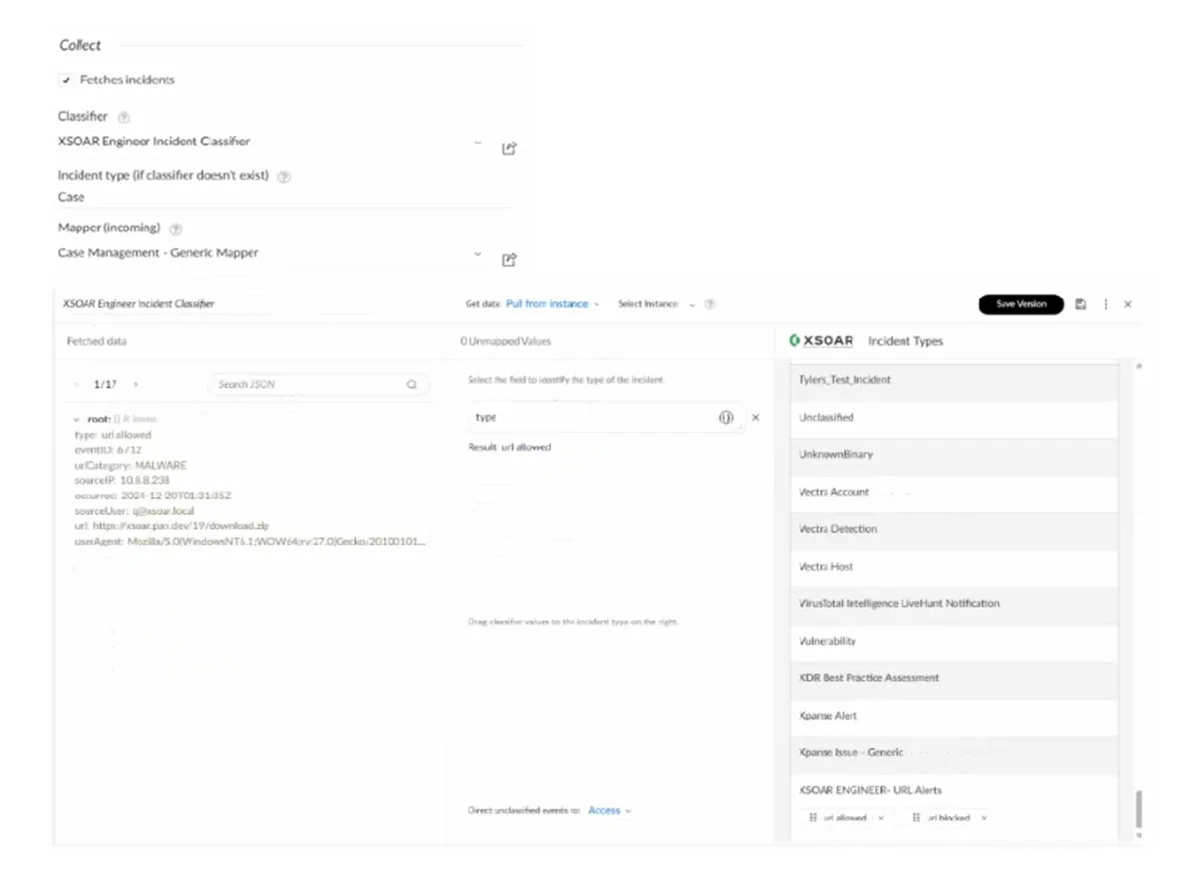Open the Pull from instance dropdown
The height and width of the screenshot is (876, 1199).
tap(552, 303)
